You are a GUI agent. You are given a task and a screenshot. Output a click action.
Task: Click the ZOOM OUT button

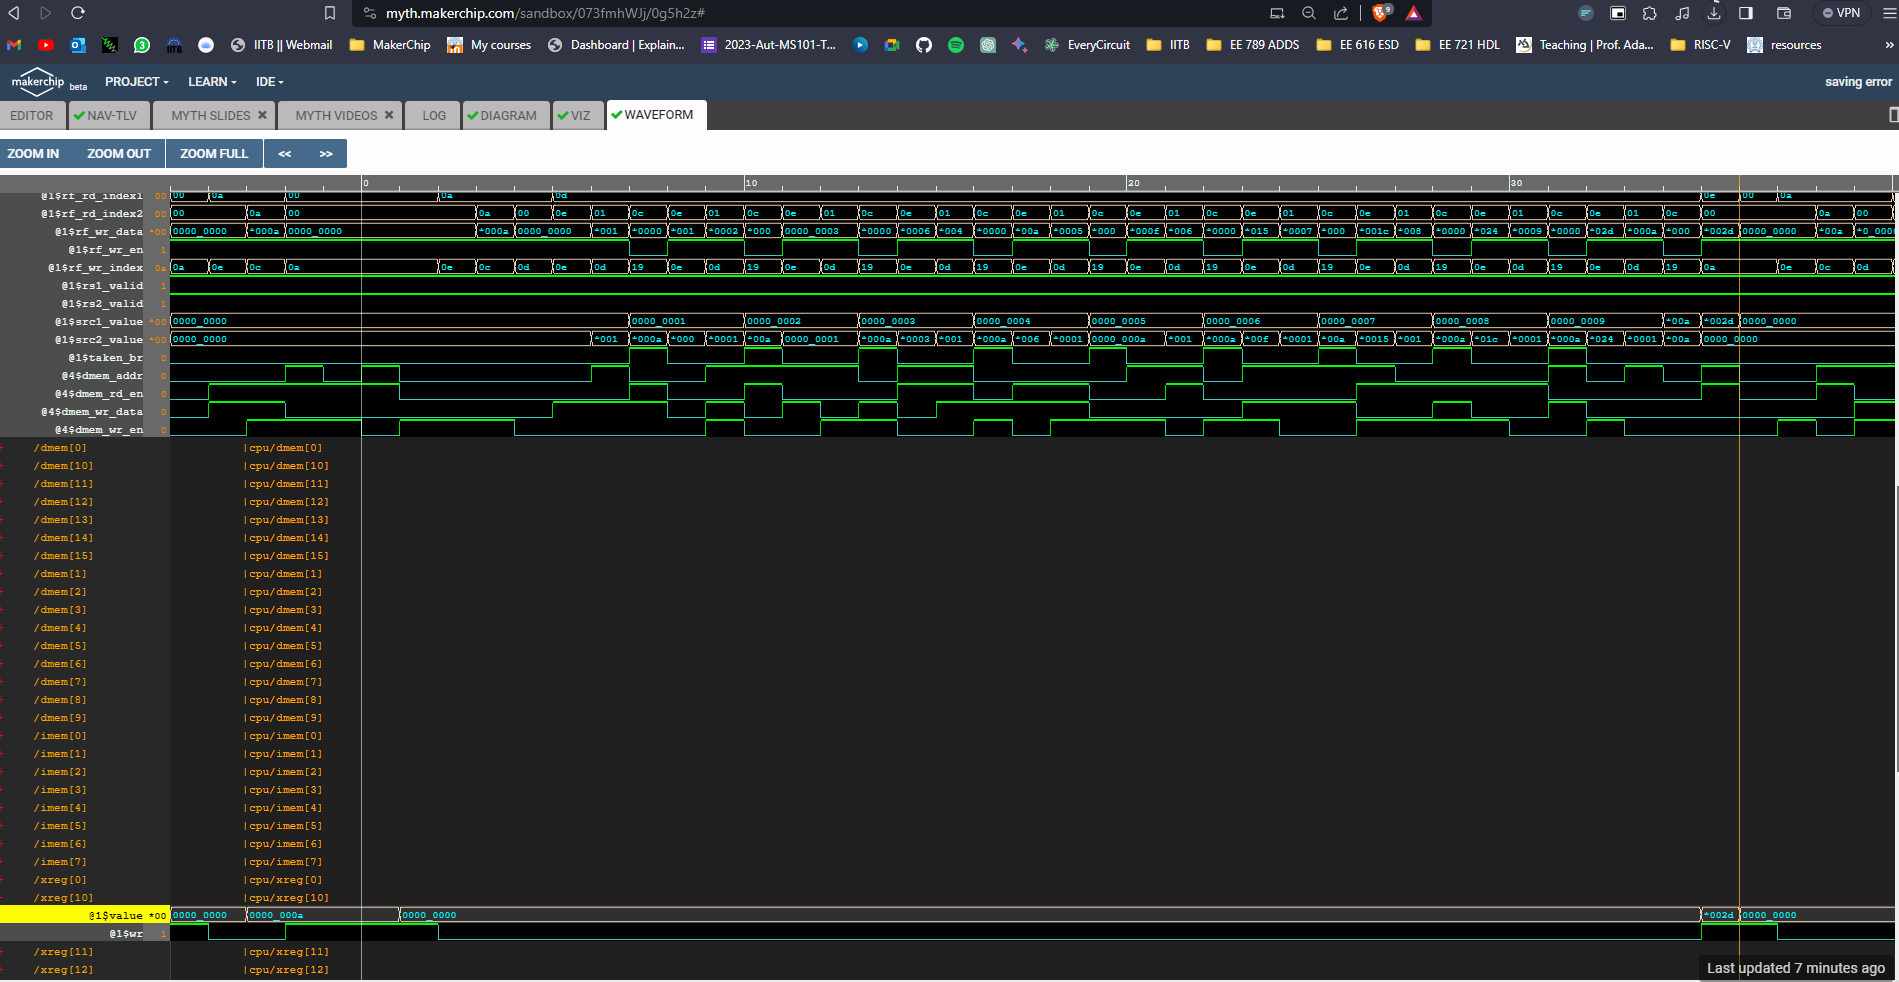pyautogui.click(x=118, y=154)
